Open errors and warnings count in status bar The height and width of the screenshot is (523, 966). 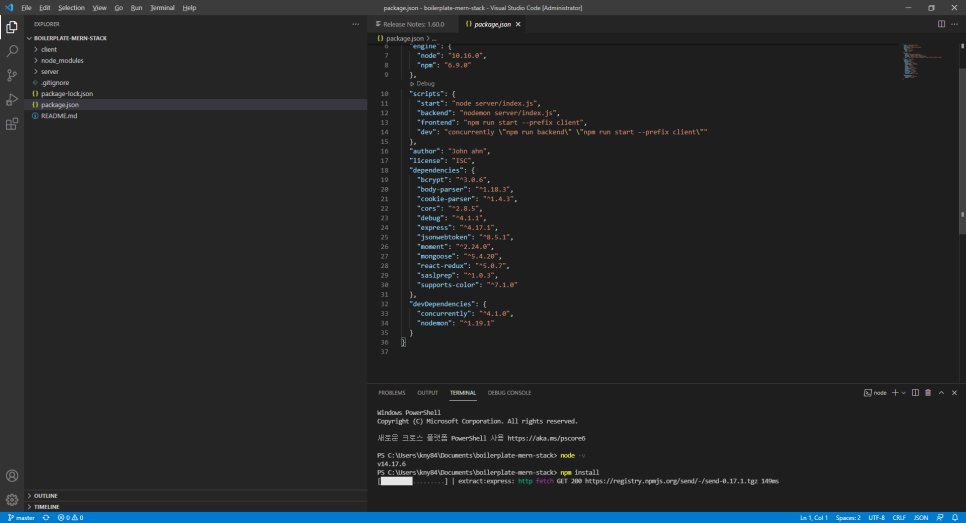click(70, 518)
